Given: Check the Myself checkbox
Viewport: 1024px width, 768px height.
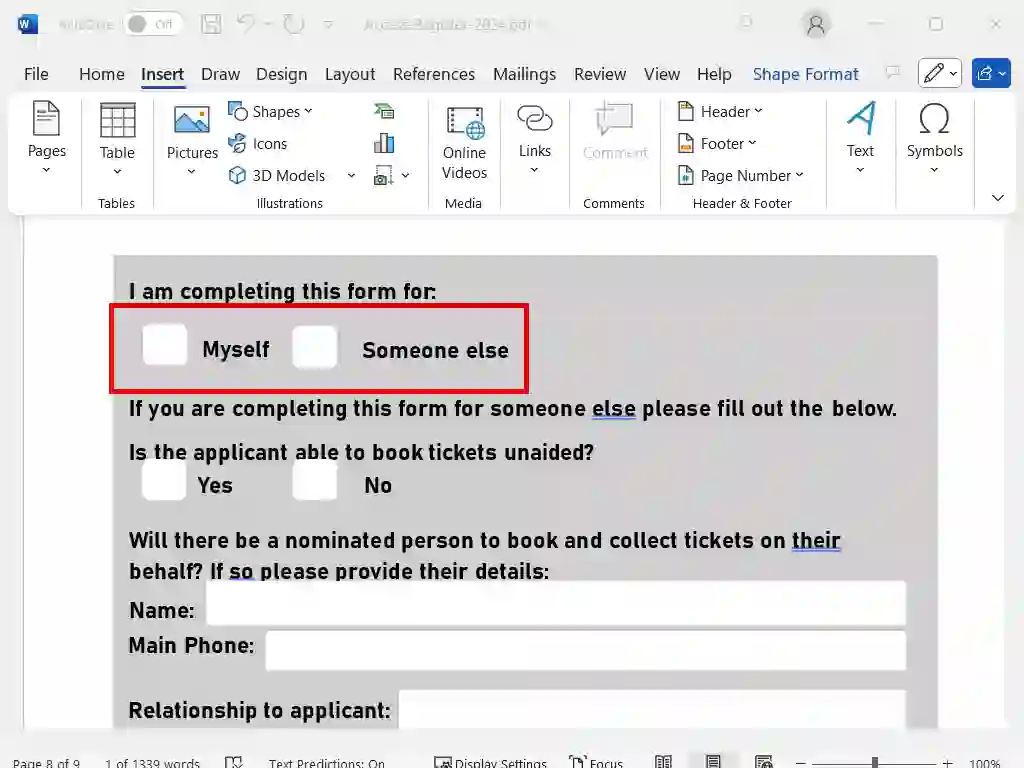Looking at the screenshot, I should [165, 346].
